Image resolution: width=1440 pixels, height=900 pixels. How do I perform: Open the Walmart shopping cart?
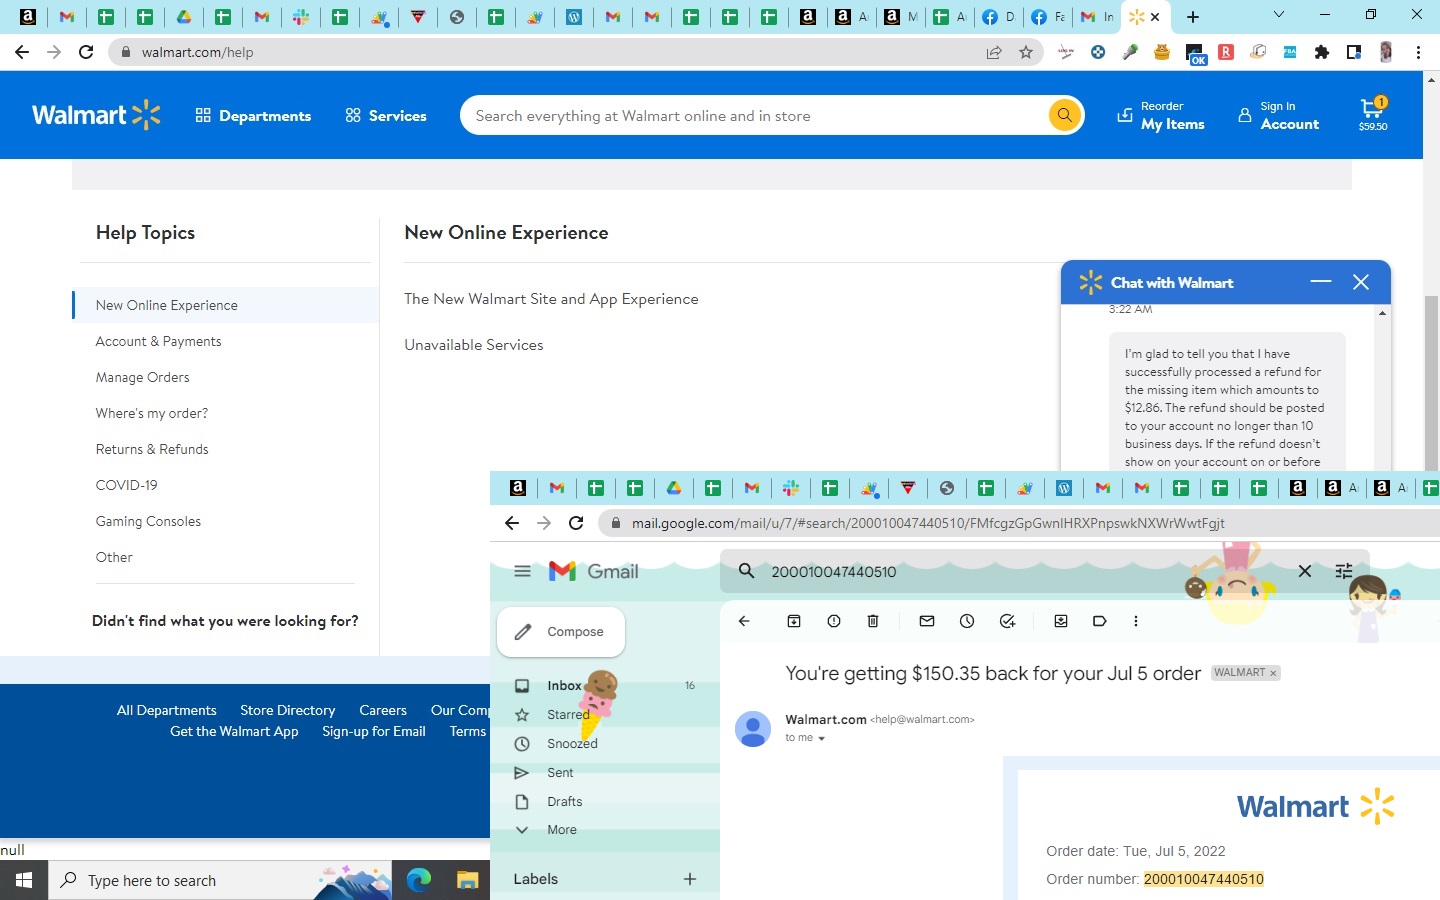[1373, 114]
